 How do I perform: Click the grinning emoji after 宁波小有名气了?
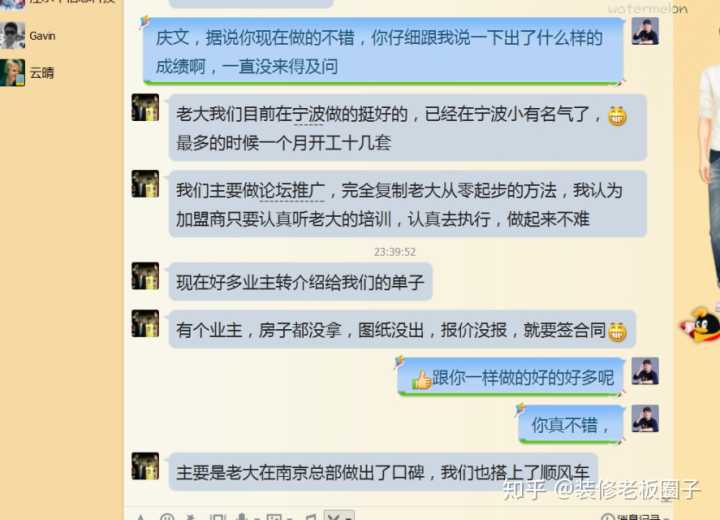tap(617, 116)
